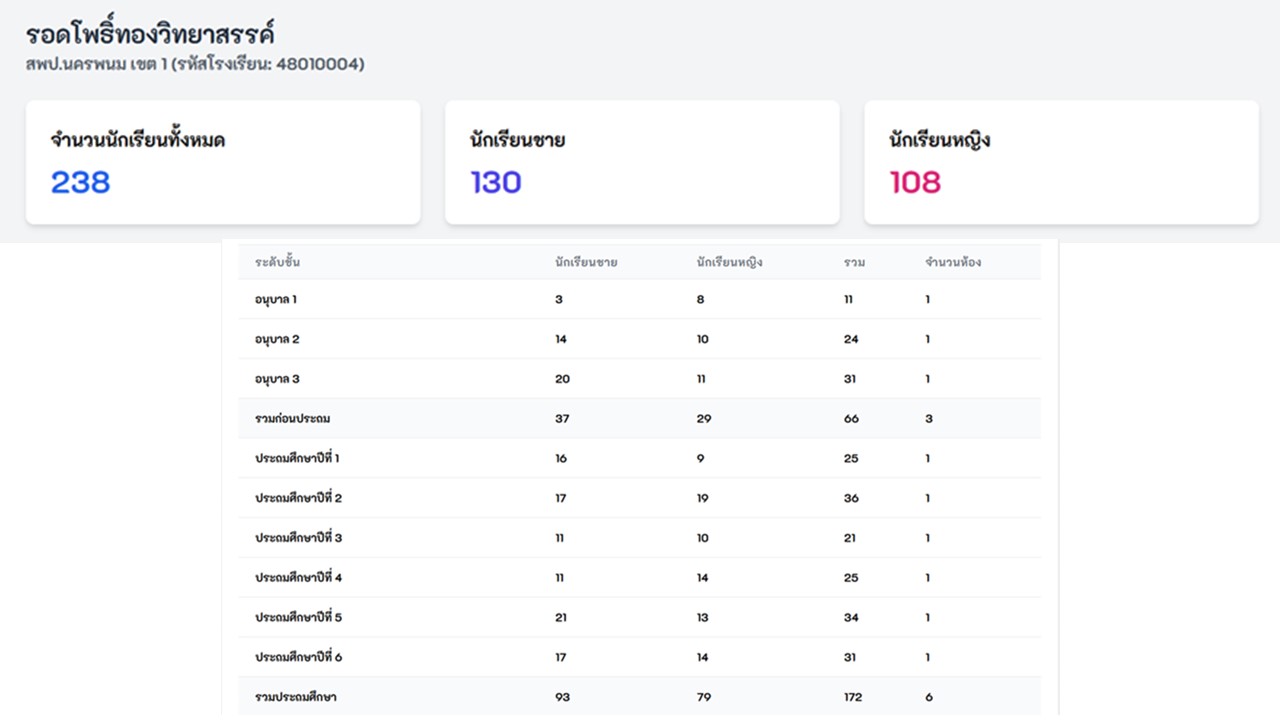Viewport: 1280px width, 720px height.
Task: Click the school code 48010004 subtitle
Action: pos(195,65)
